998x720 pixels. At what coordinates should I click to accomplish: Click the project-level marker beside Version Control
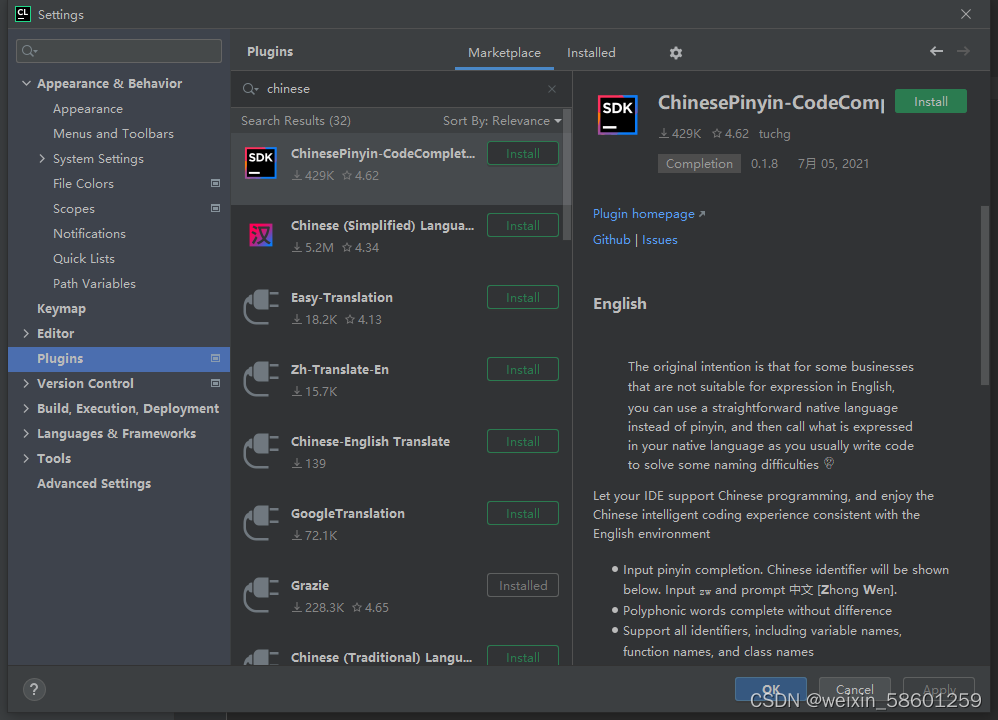[216, 383]
